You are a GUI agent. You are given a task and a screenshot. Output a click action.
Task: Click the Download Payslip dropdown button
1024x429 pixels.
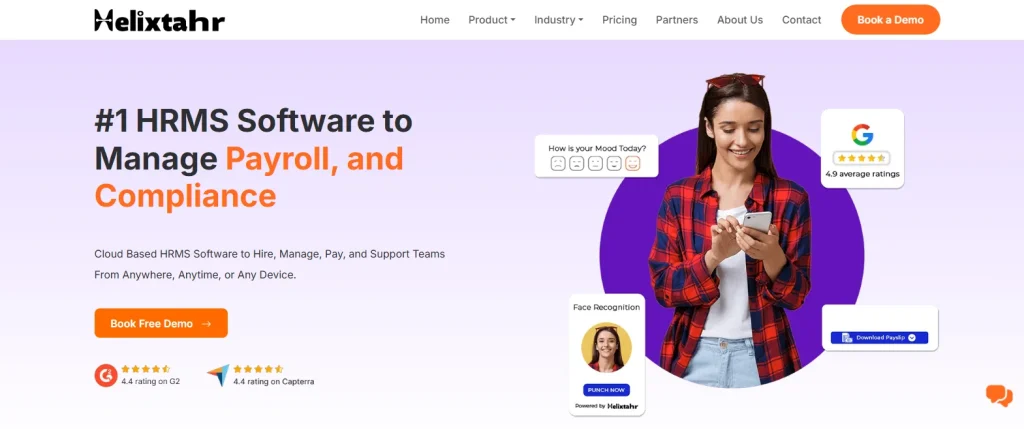tap(879, 338)
